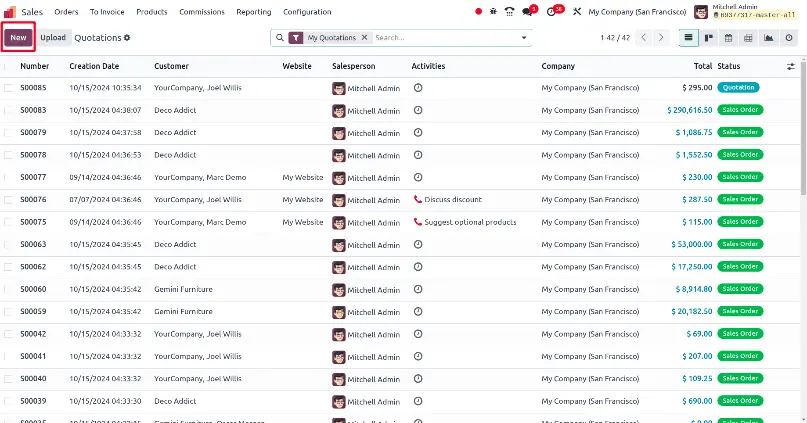
Task: Click the Upload button
Action: pos(53,38)
